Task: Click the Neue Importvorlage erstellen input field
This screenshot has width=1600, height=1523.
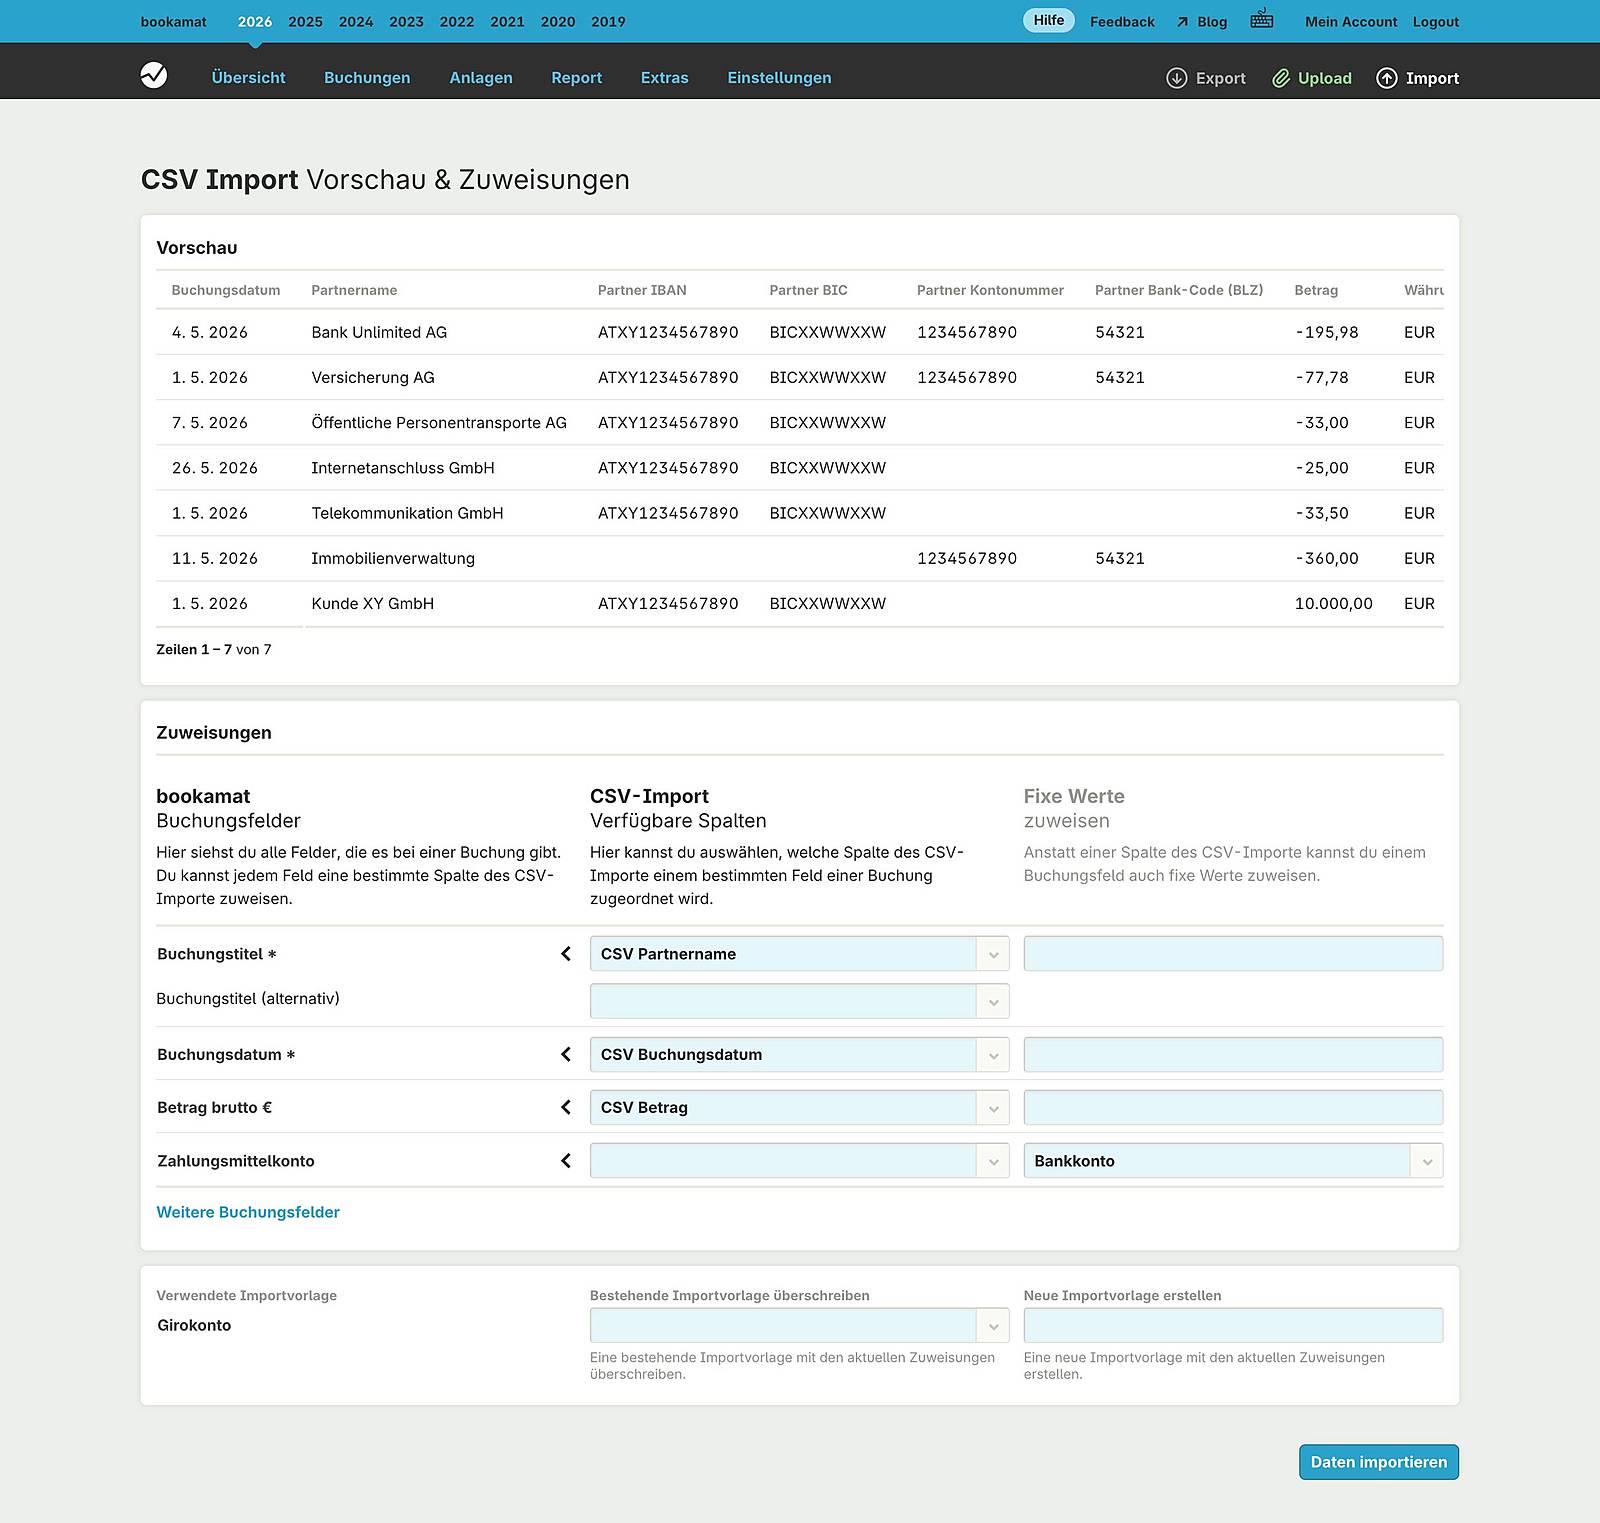Action: 1233,1324
